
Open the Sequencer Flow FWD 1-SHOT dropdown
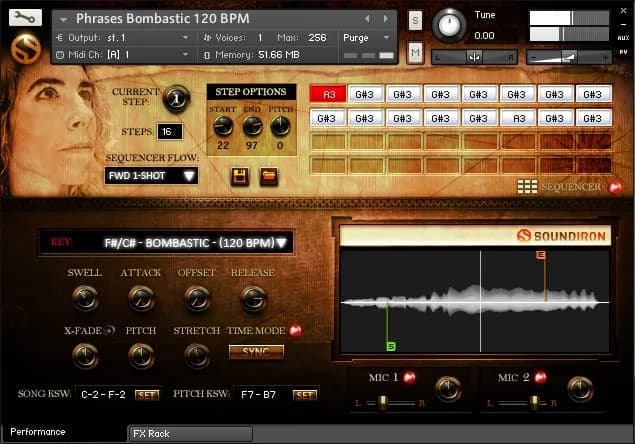click(151, 176)
